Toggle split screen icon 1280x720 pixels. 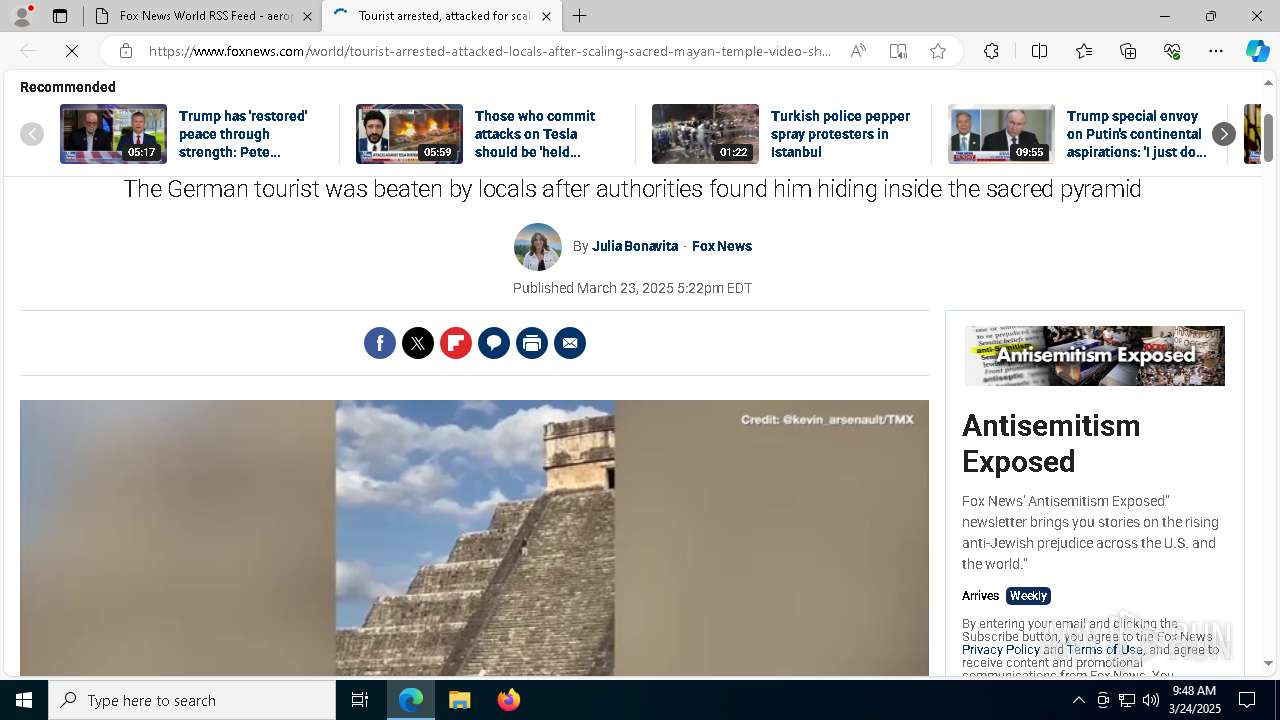(x=1039, y=51)
